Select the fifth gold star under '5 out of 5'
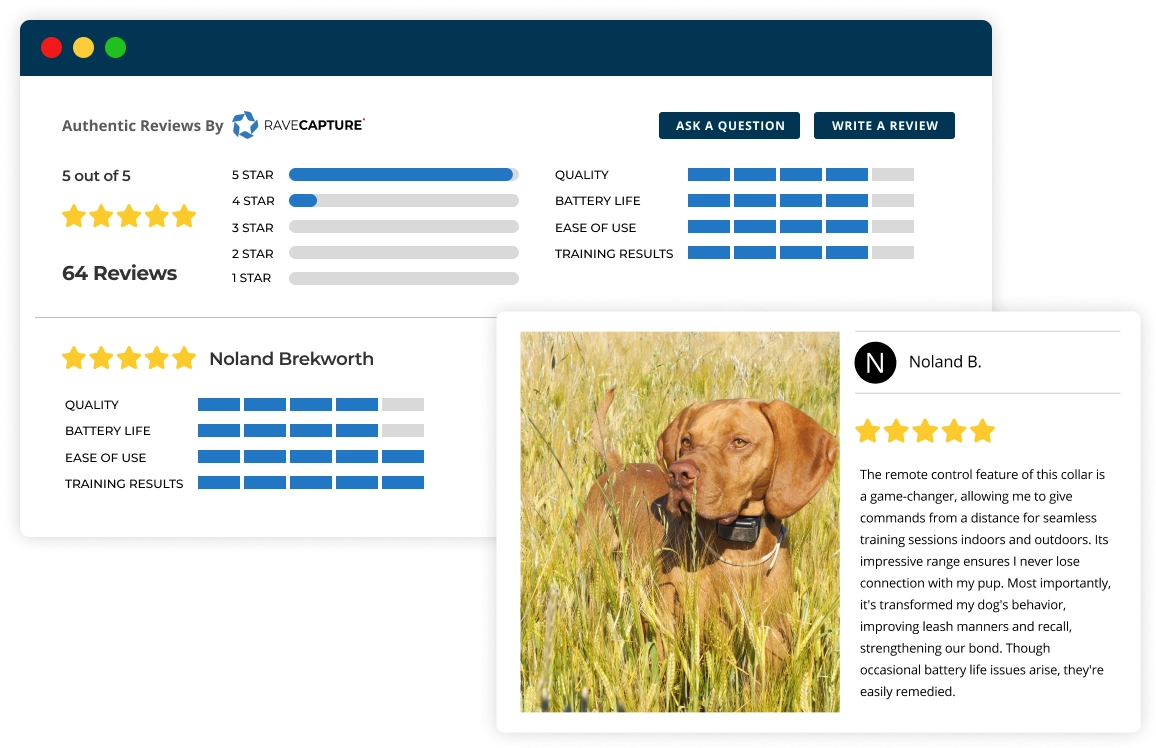Screen dimensions: 1156x748 click(x=184, y=215)
